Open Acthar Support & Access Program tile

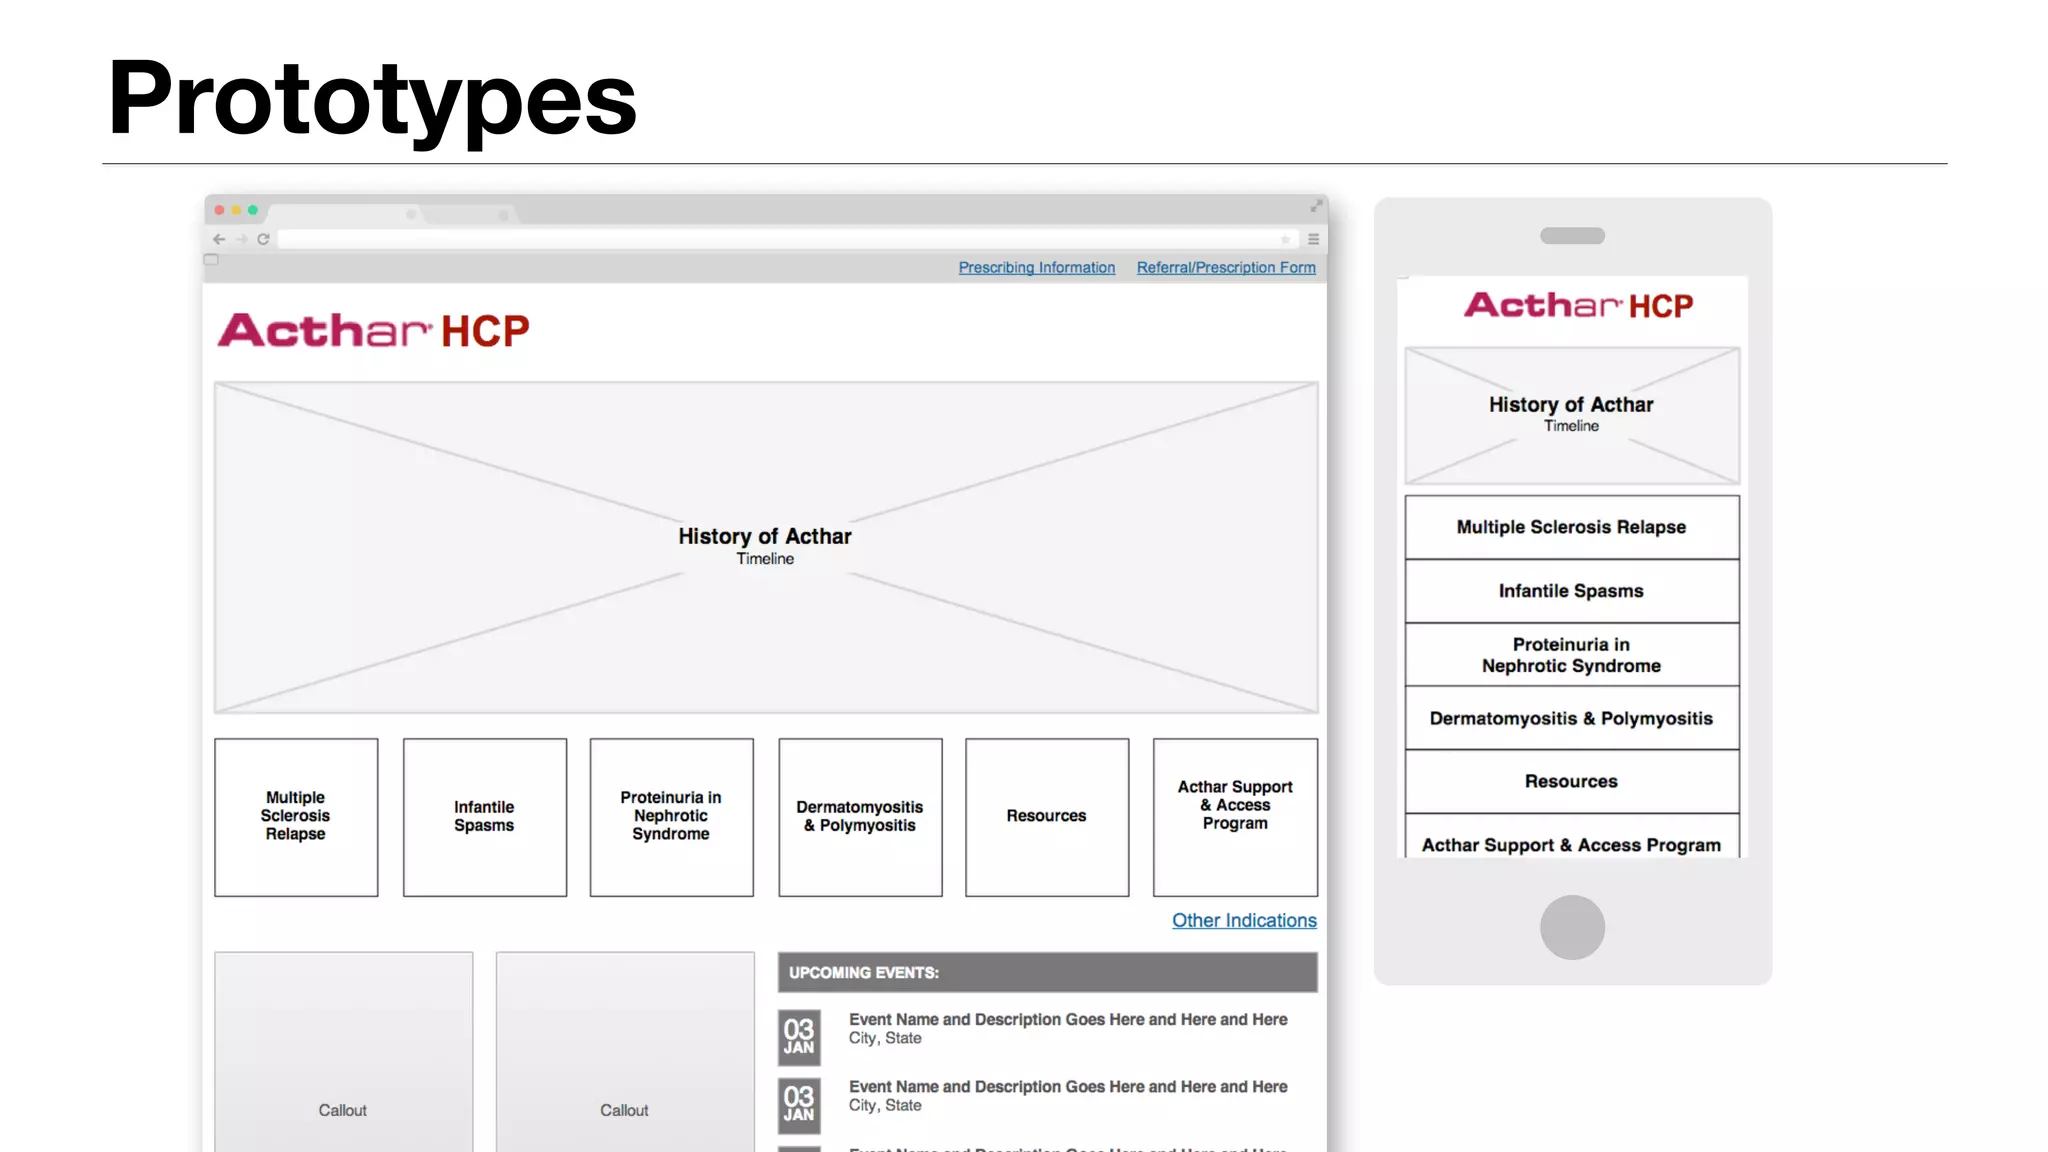click(x=1234, y=816)
